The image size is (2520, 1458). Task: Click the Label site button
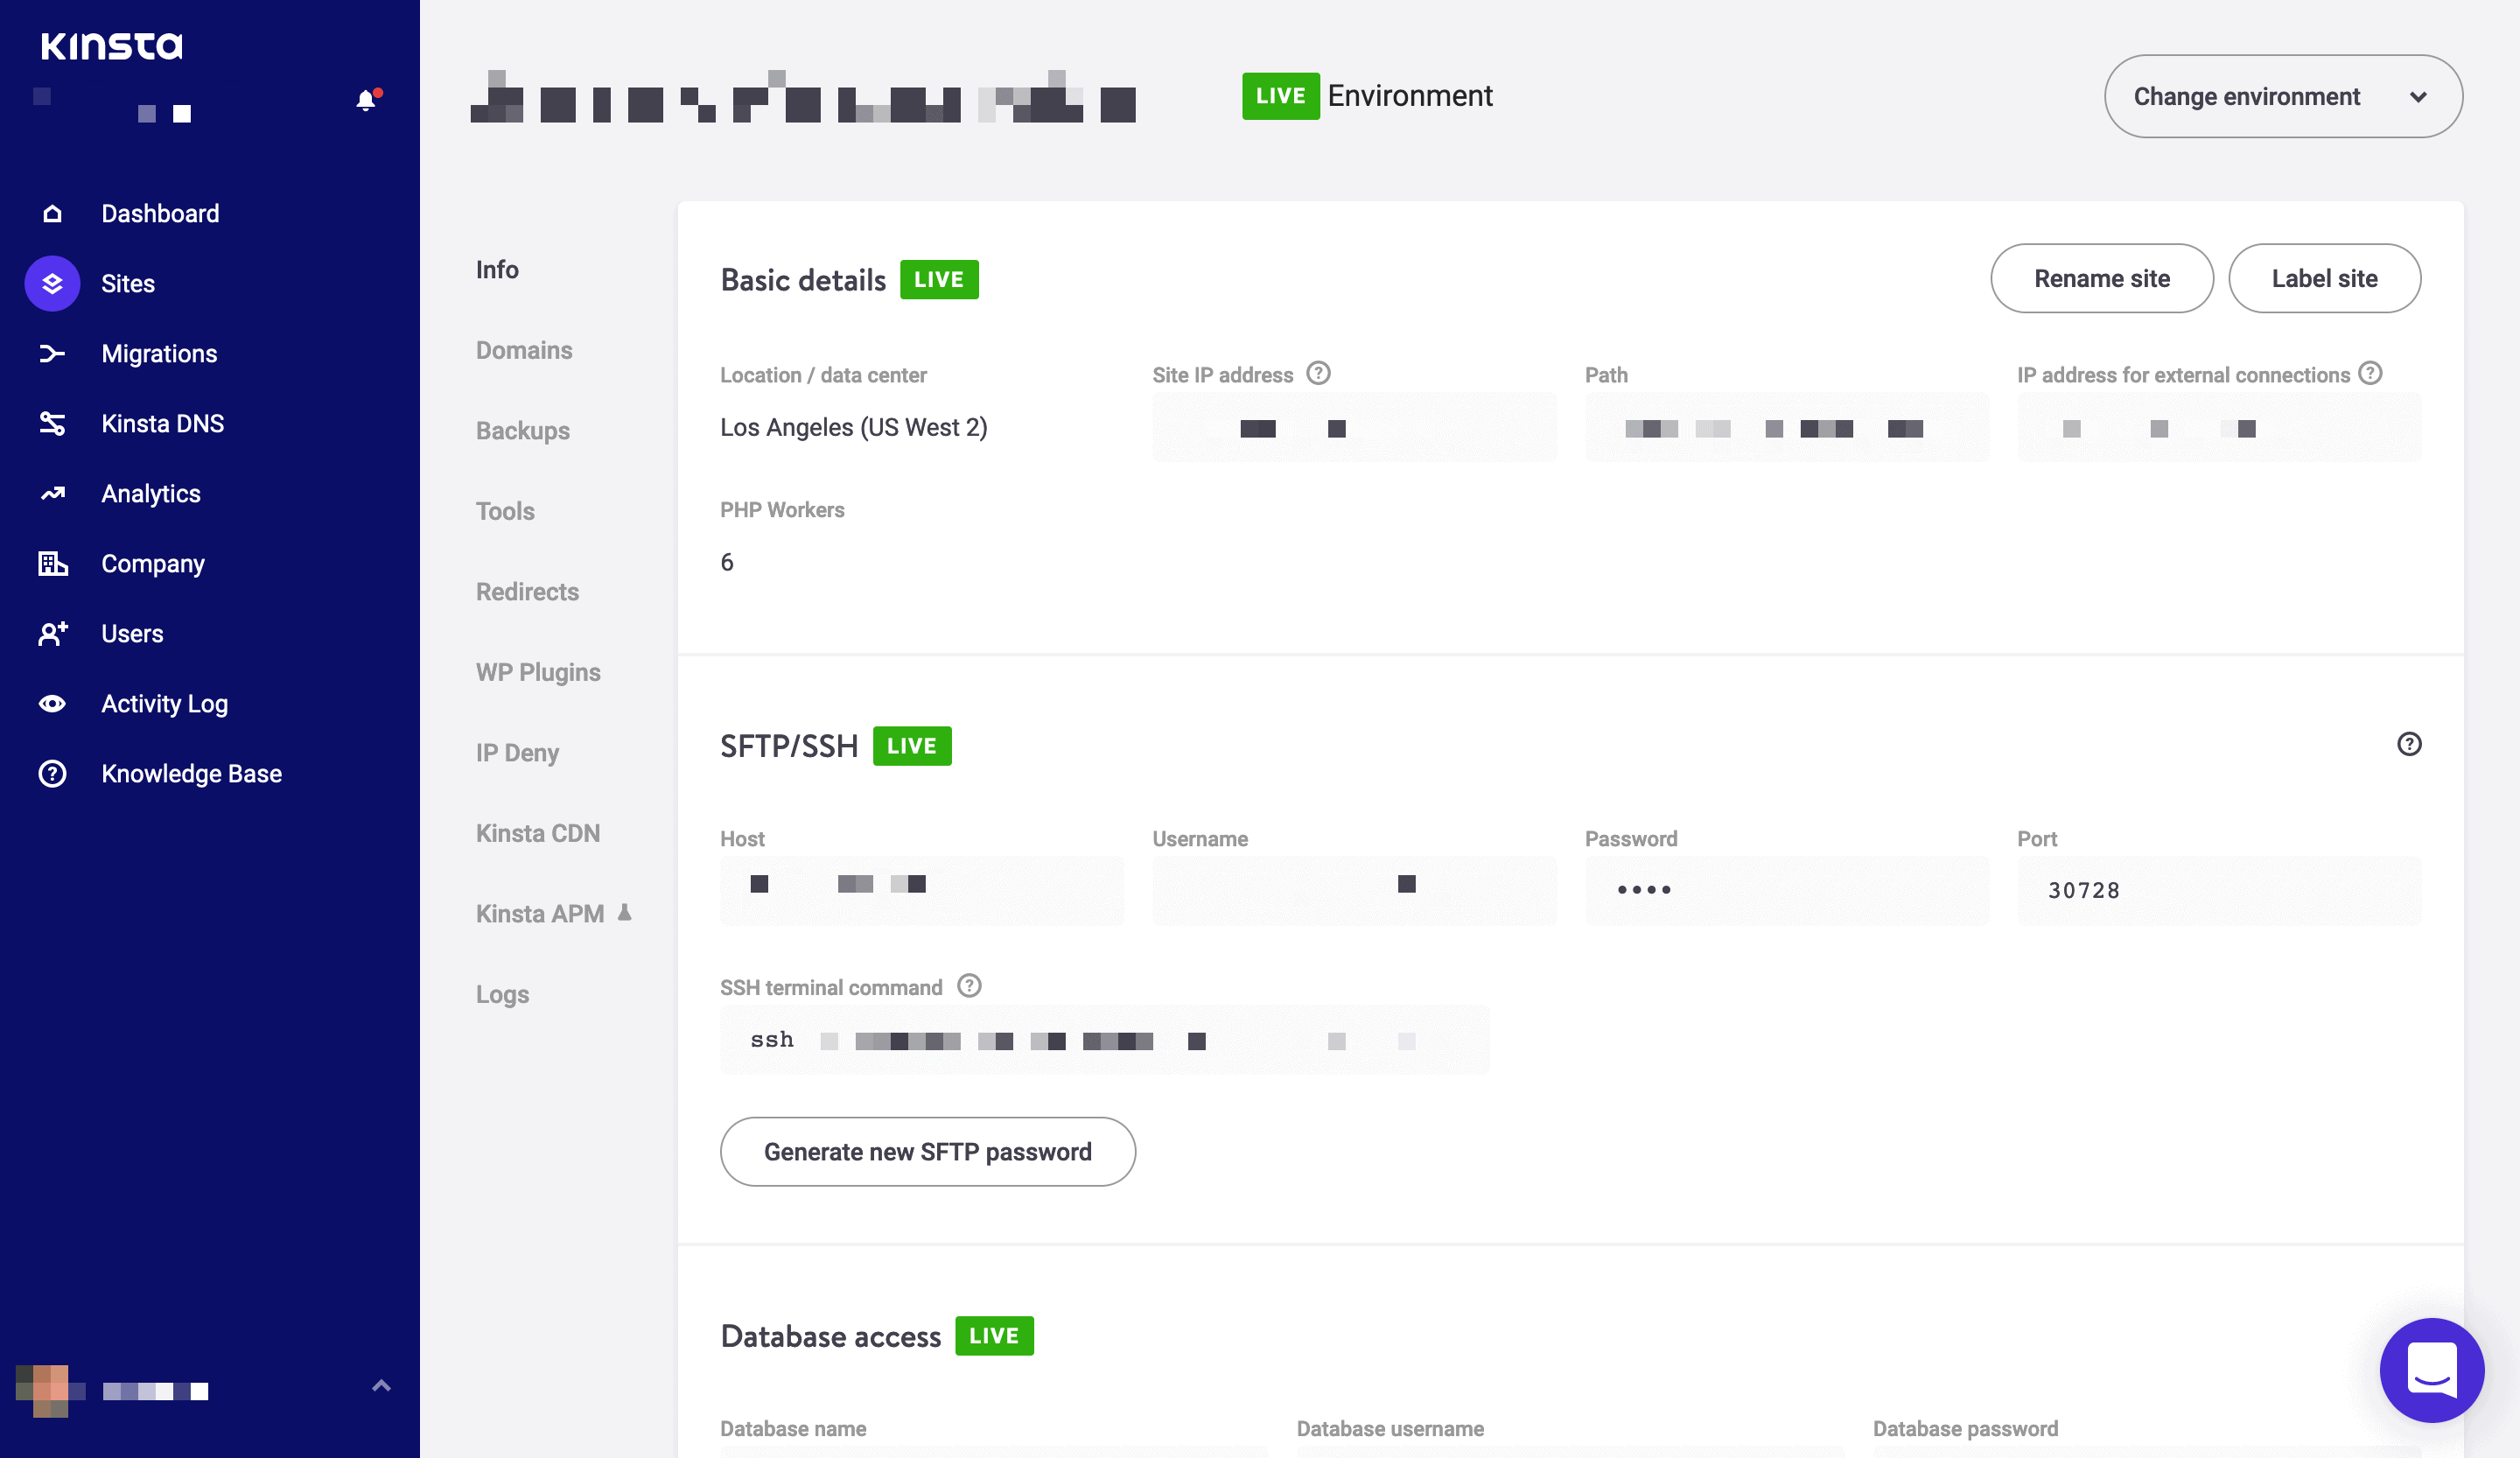(x=2324, y=278)
